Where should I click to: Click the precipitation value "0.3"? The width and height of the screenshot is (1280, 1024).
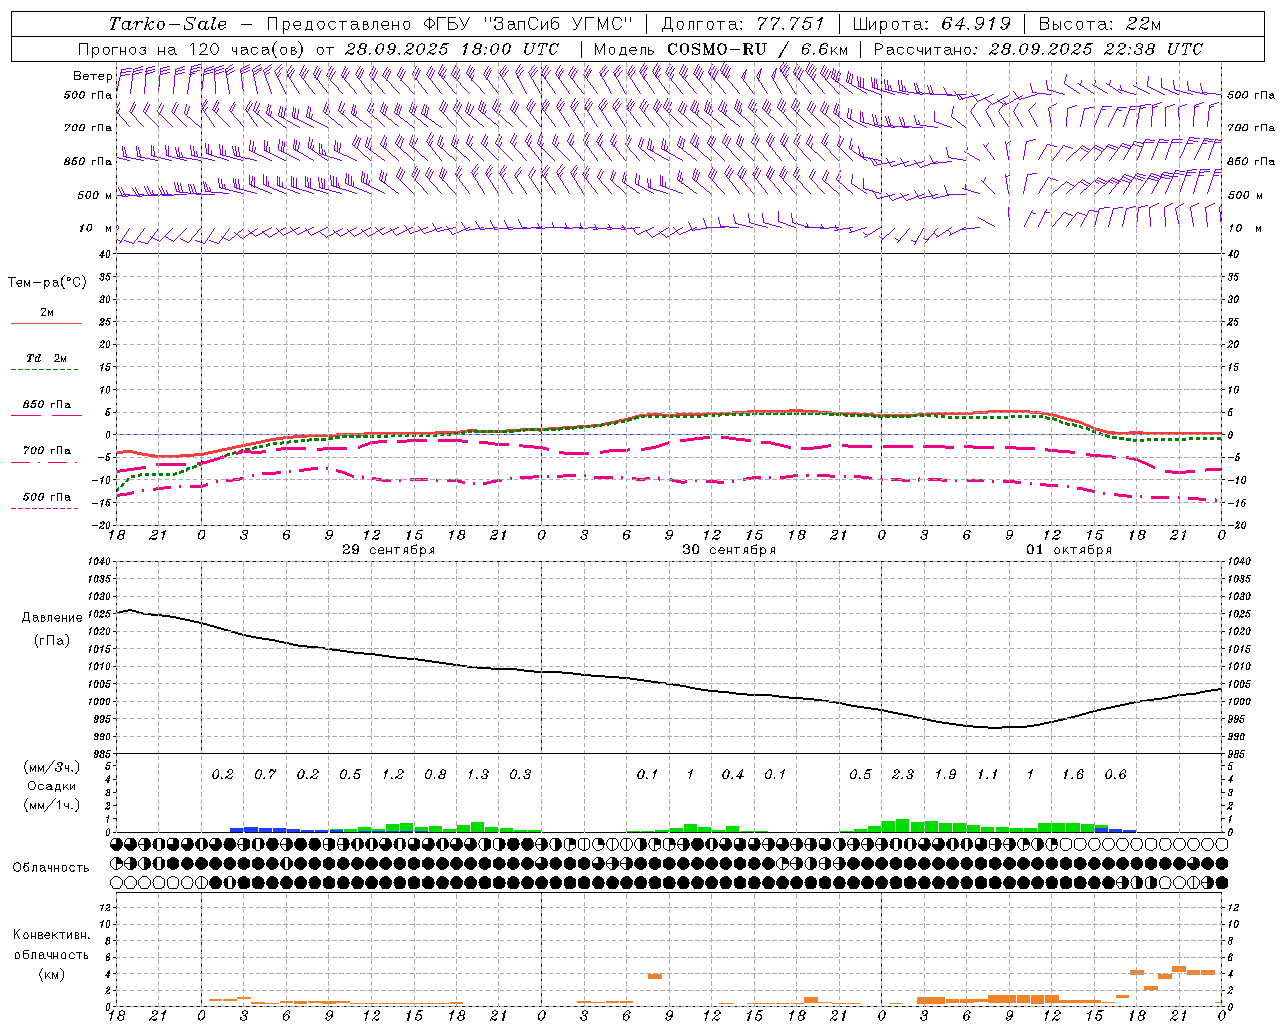[520, 775]
